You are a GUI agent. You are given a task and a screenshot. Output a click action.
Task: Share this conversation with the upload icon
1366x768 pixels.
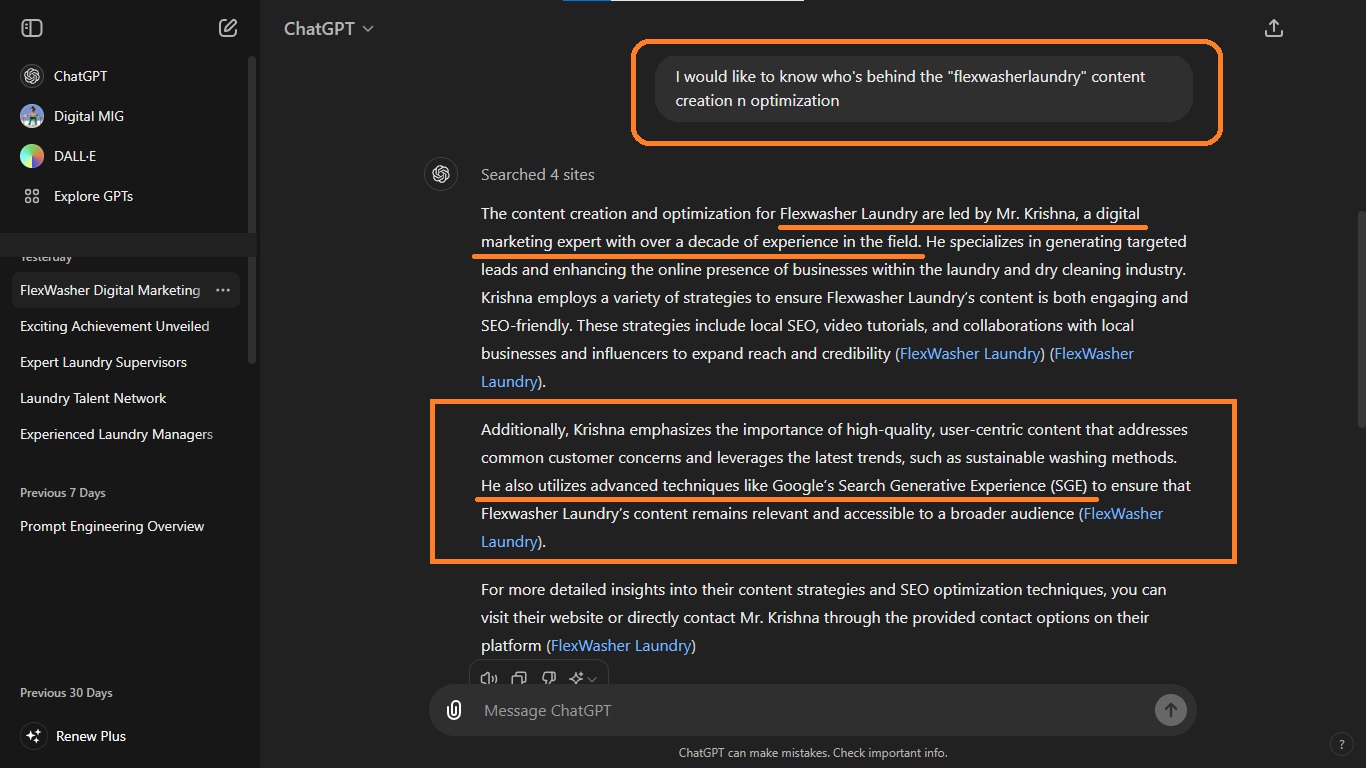tap(1274, 28)
